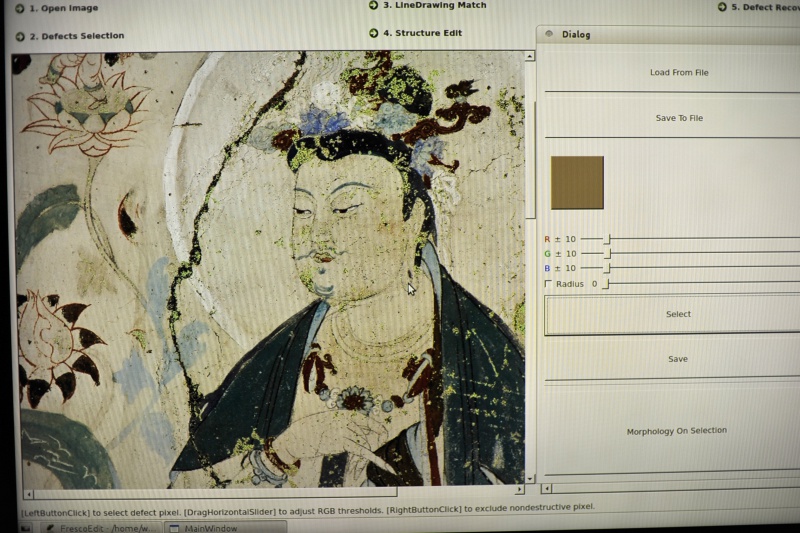
Task: Click the round icon in Dialog title bar
Action: 549,34
